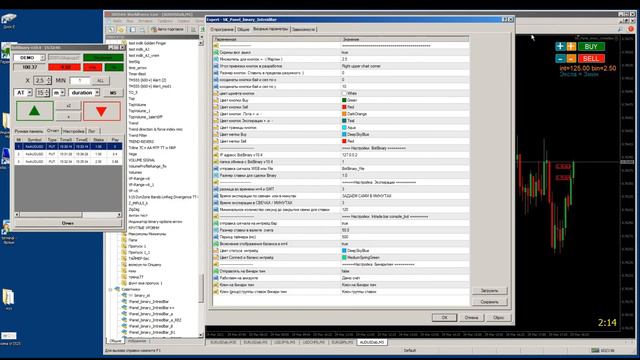
Task: Click the 127.0.0.2 IP address value
Action: tap(349, 155)
